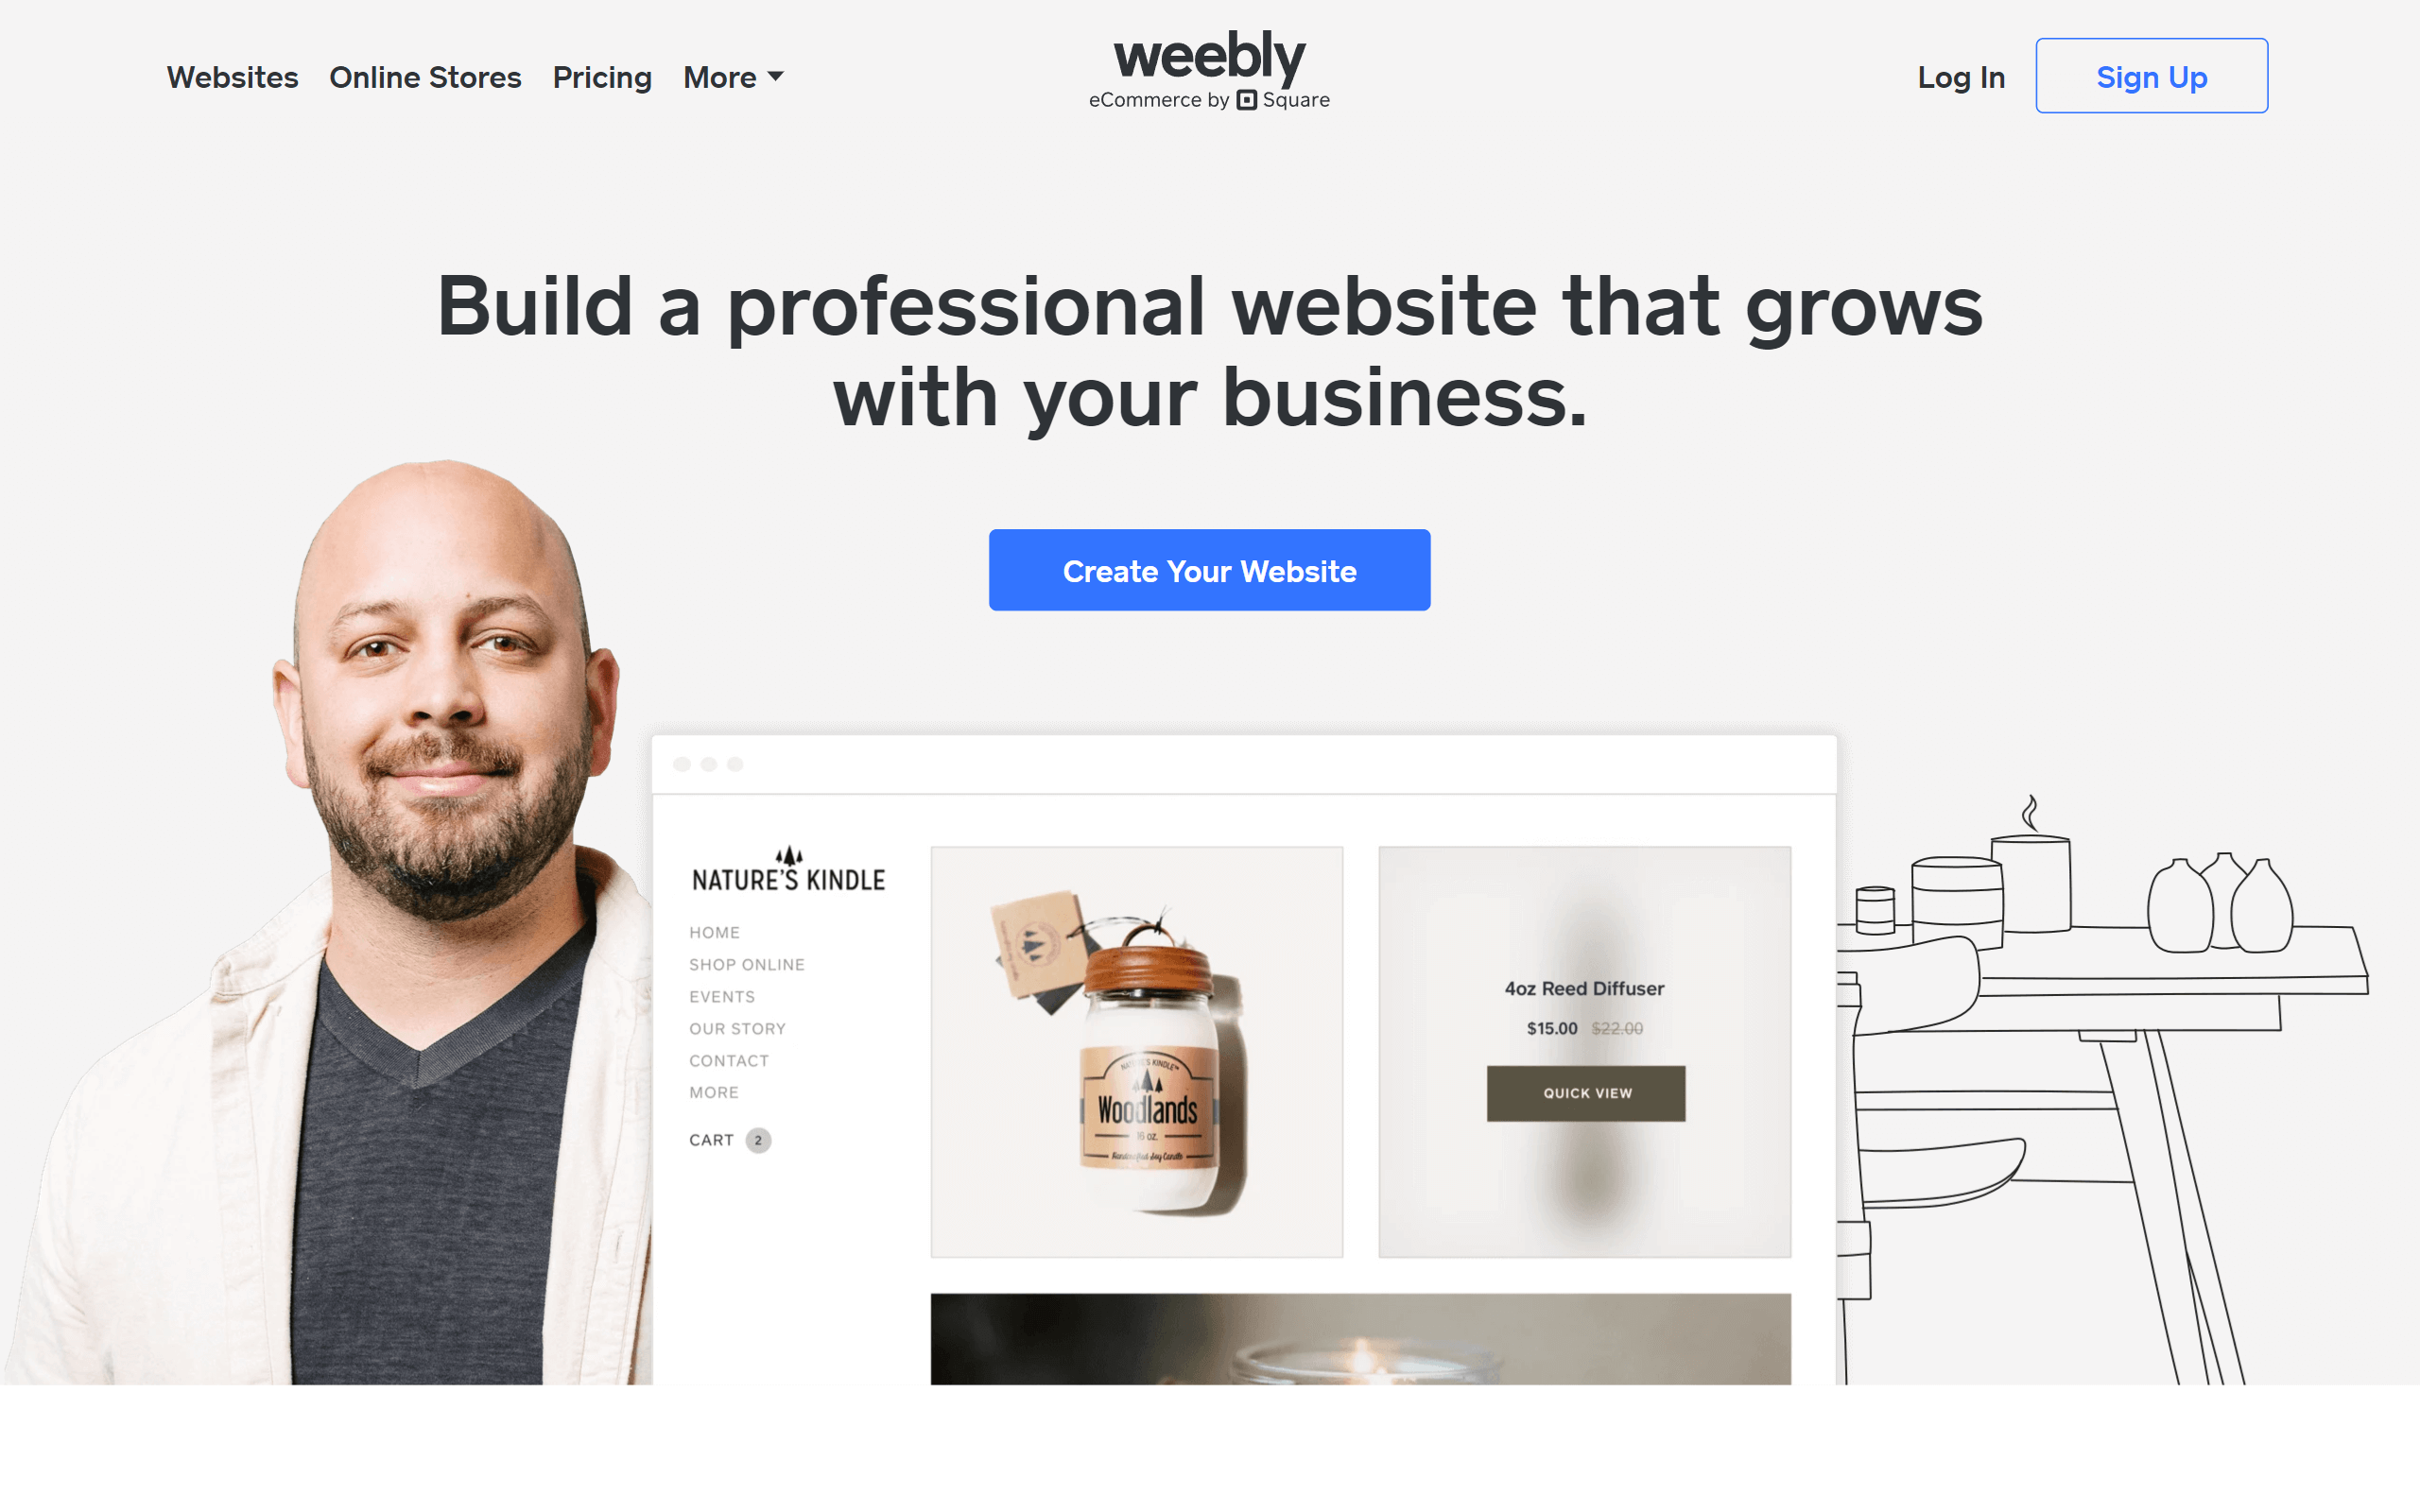Expand the More dropdown navigation menu
Viewport: 2420px width, 1512px height.
(x=730, y=75)
